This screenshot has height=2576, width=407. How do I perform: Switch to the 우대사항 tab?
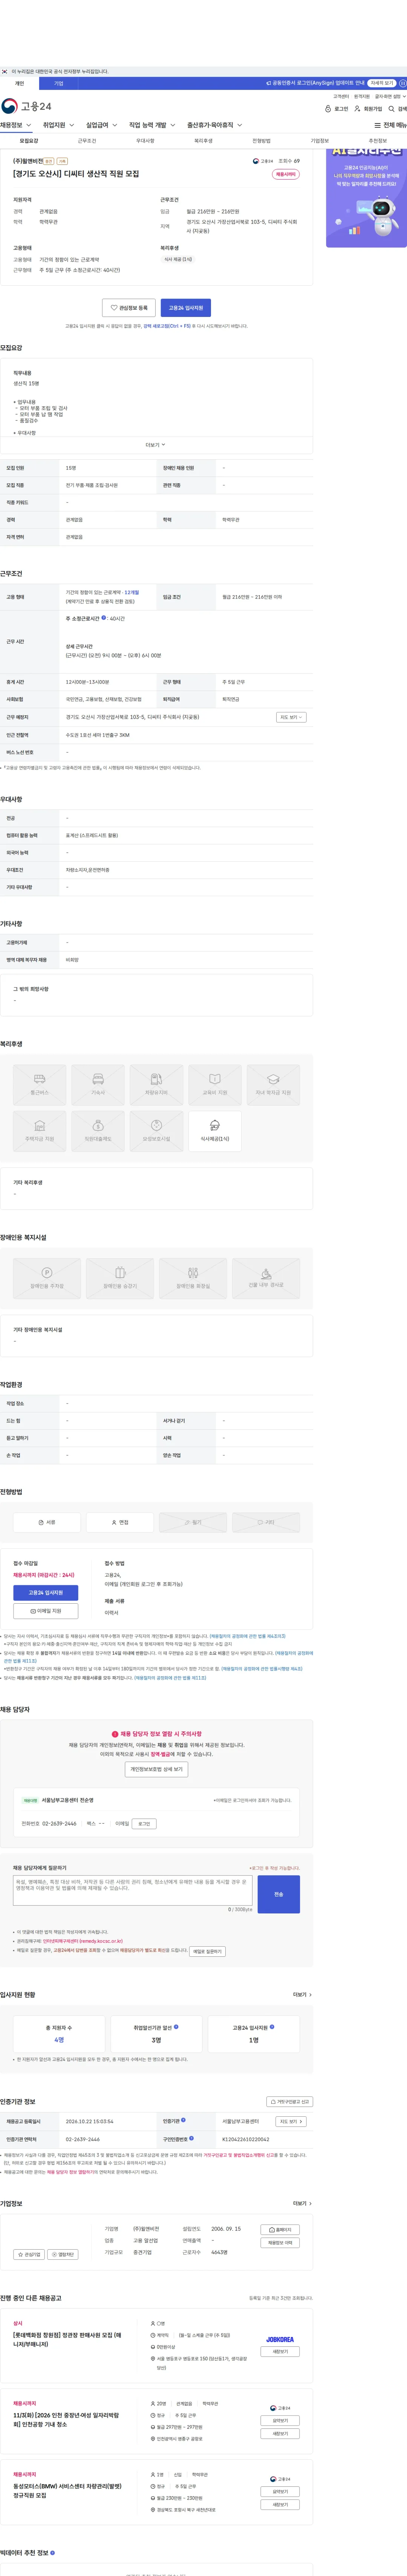[x=145, y=141]
